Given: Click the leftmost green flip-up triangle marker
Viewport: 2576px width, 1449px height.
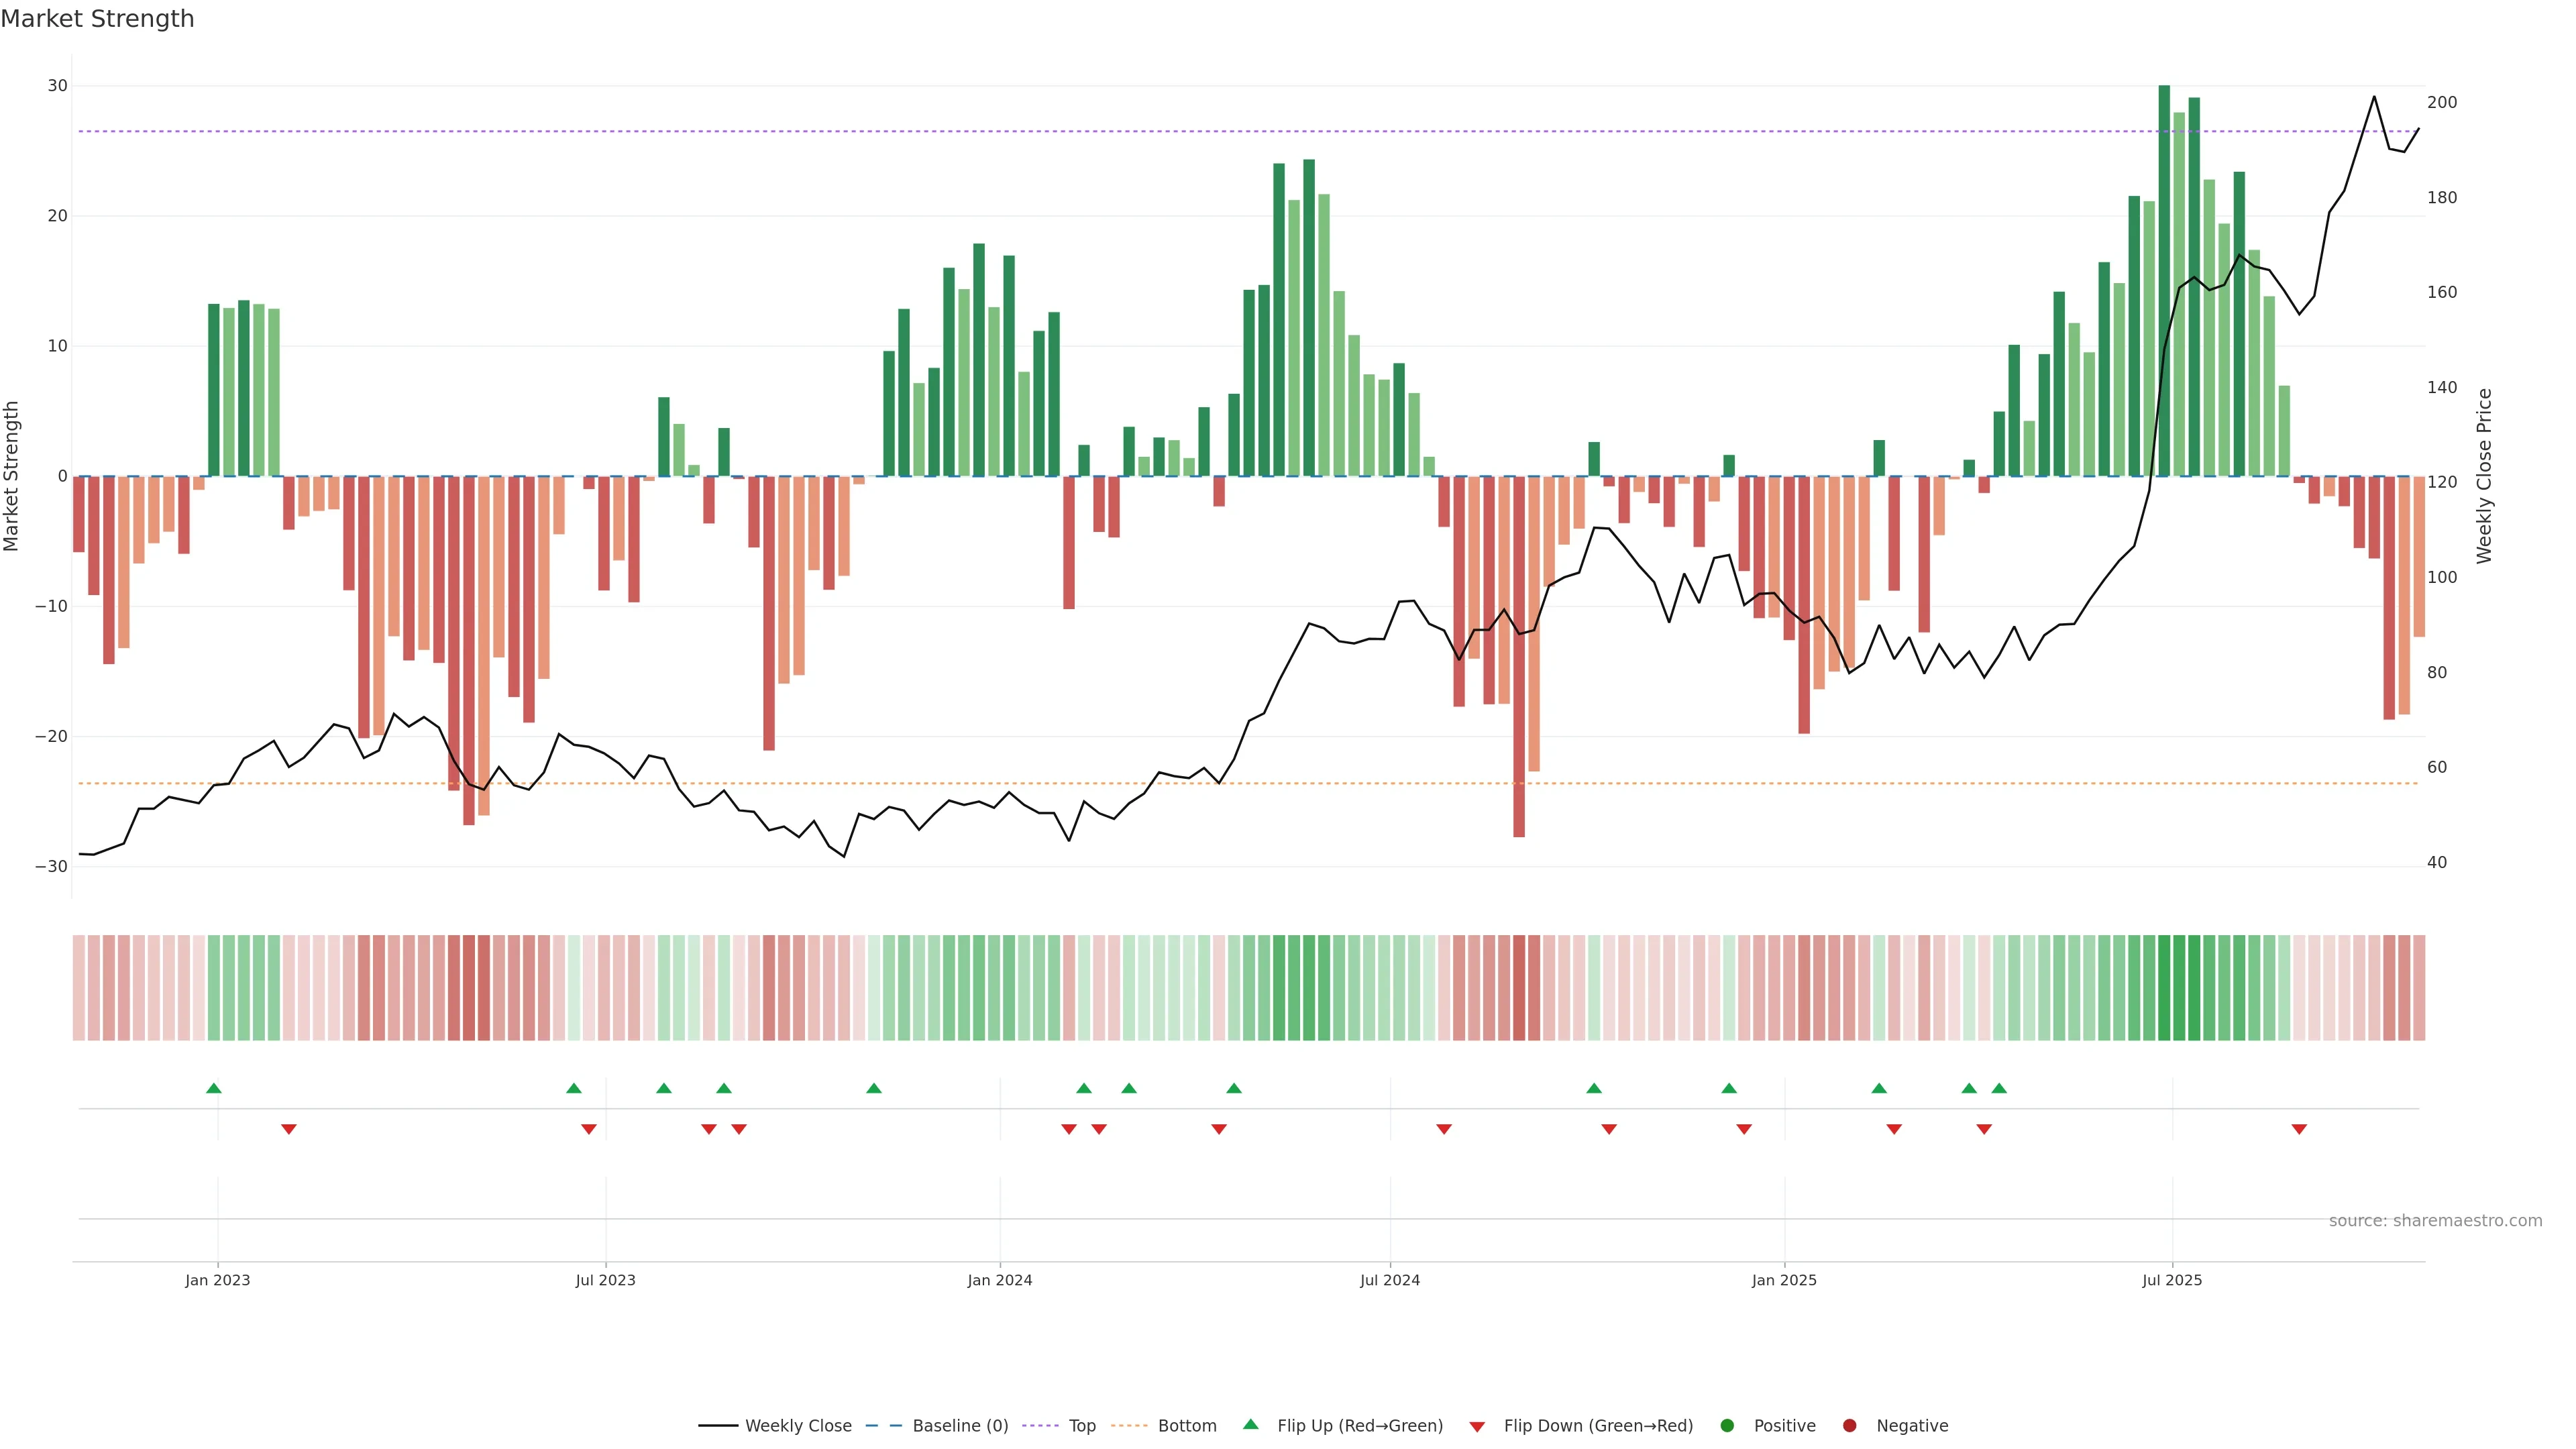Looking at the screenshot, I should 213,1088.
